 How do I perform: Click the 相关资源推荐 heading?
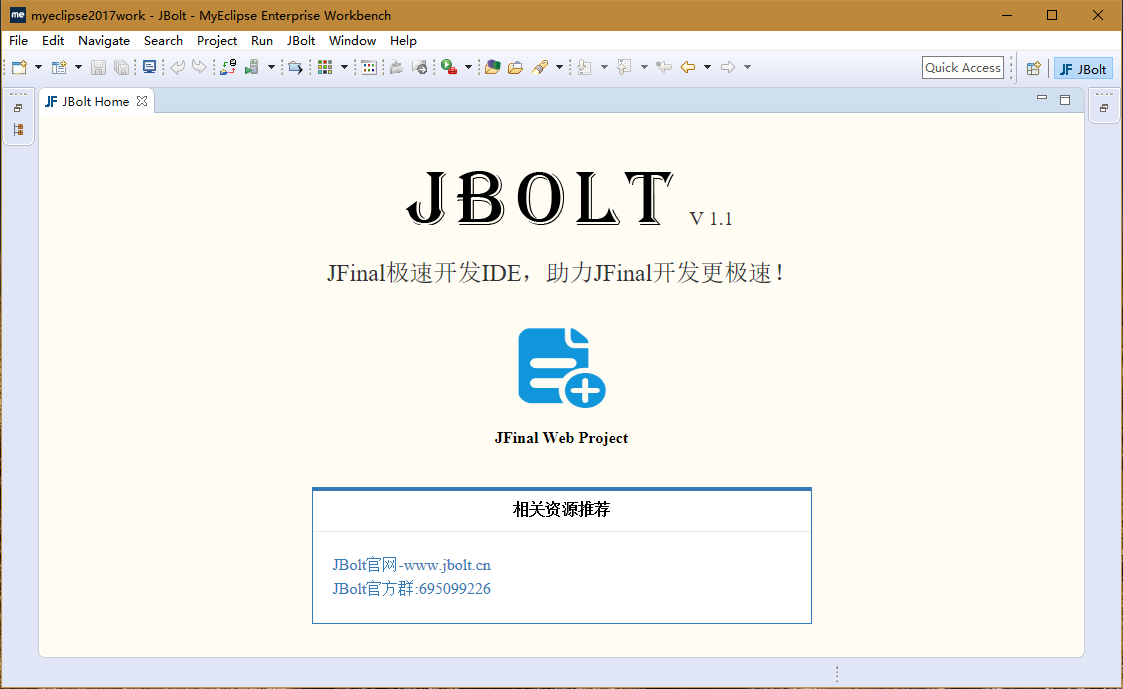click(562, 509)
